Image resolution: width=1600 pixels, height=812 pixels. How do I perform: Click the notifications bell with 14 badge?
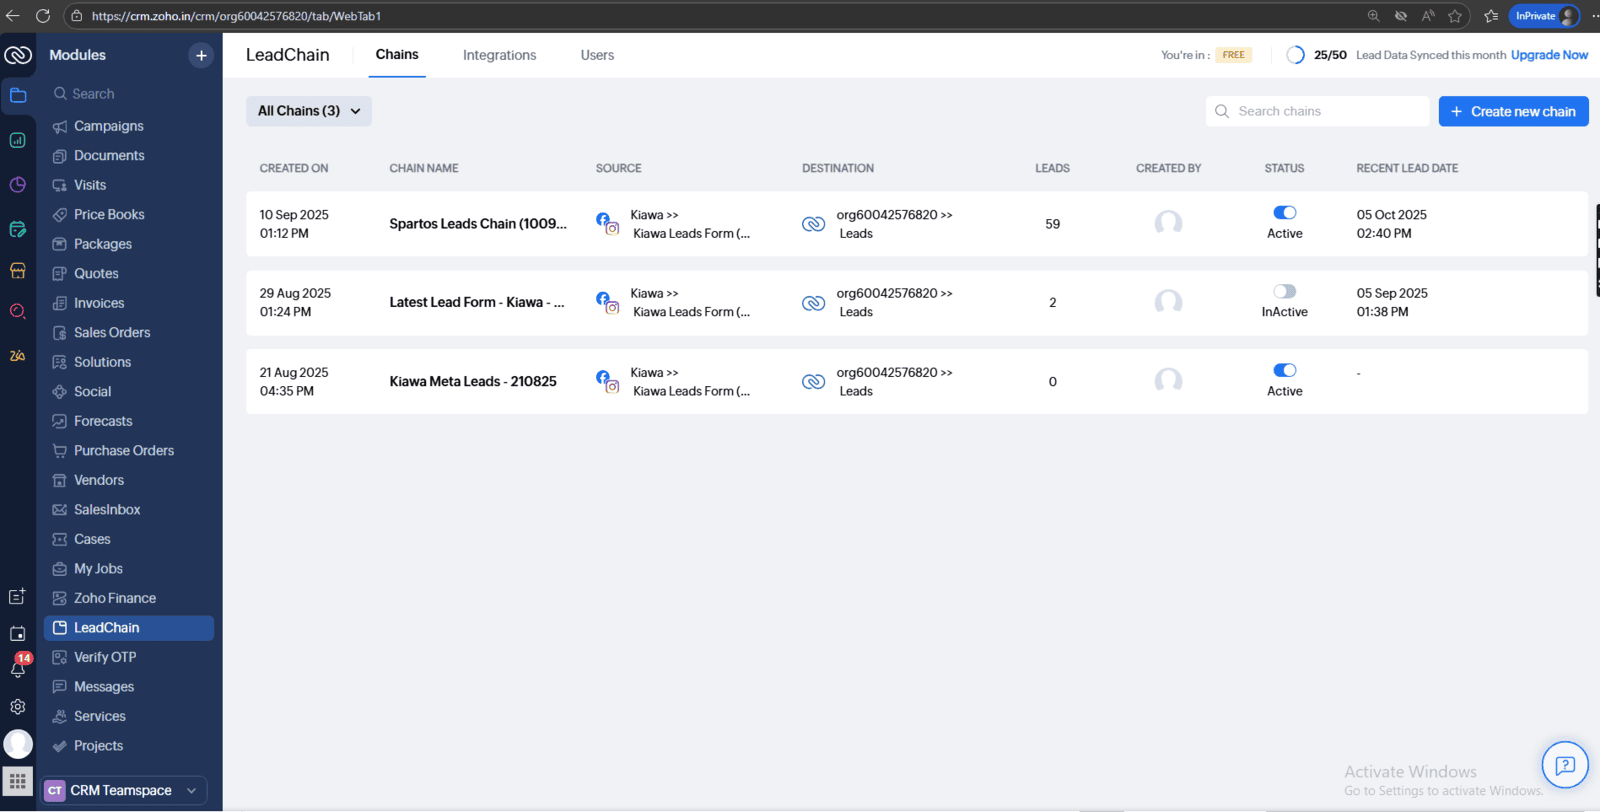(x=18, y=668)
